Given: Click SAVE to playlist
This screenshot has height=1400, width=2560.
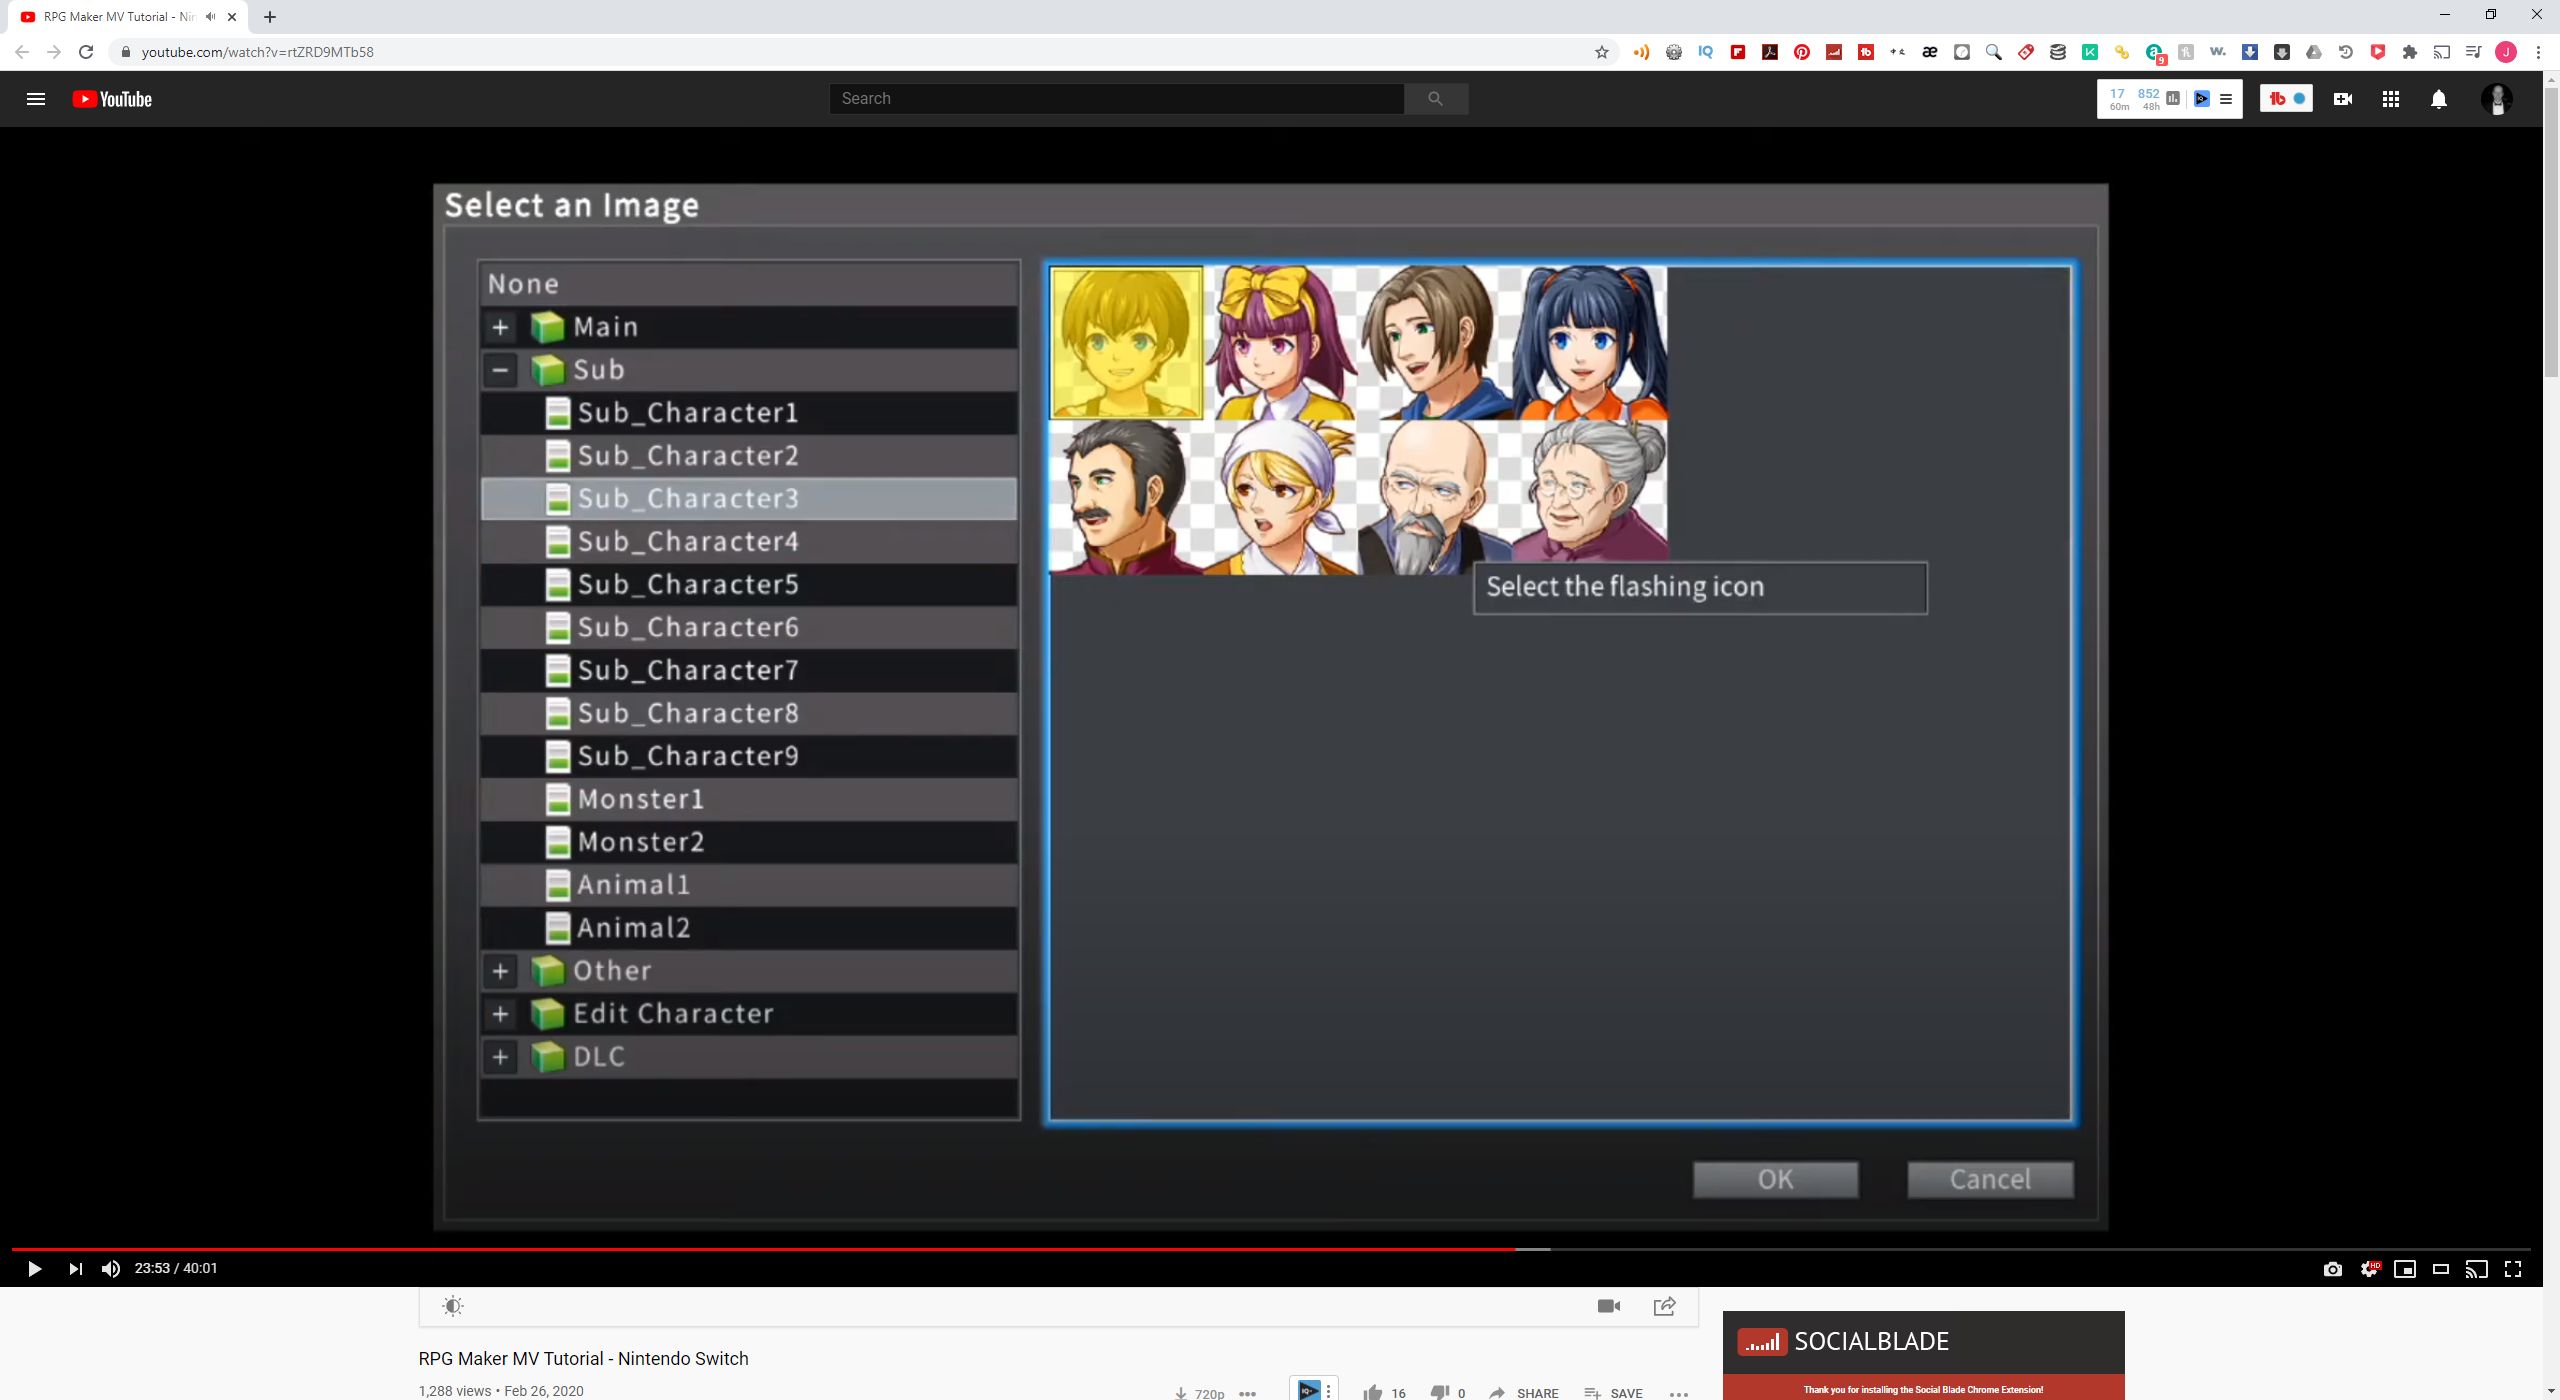Looking at the screenshot, I should (x=1613, y=1392).
